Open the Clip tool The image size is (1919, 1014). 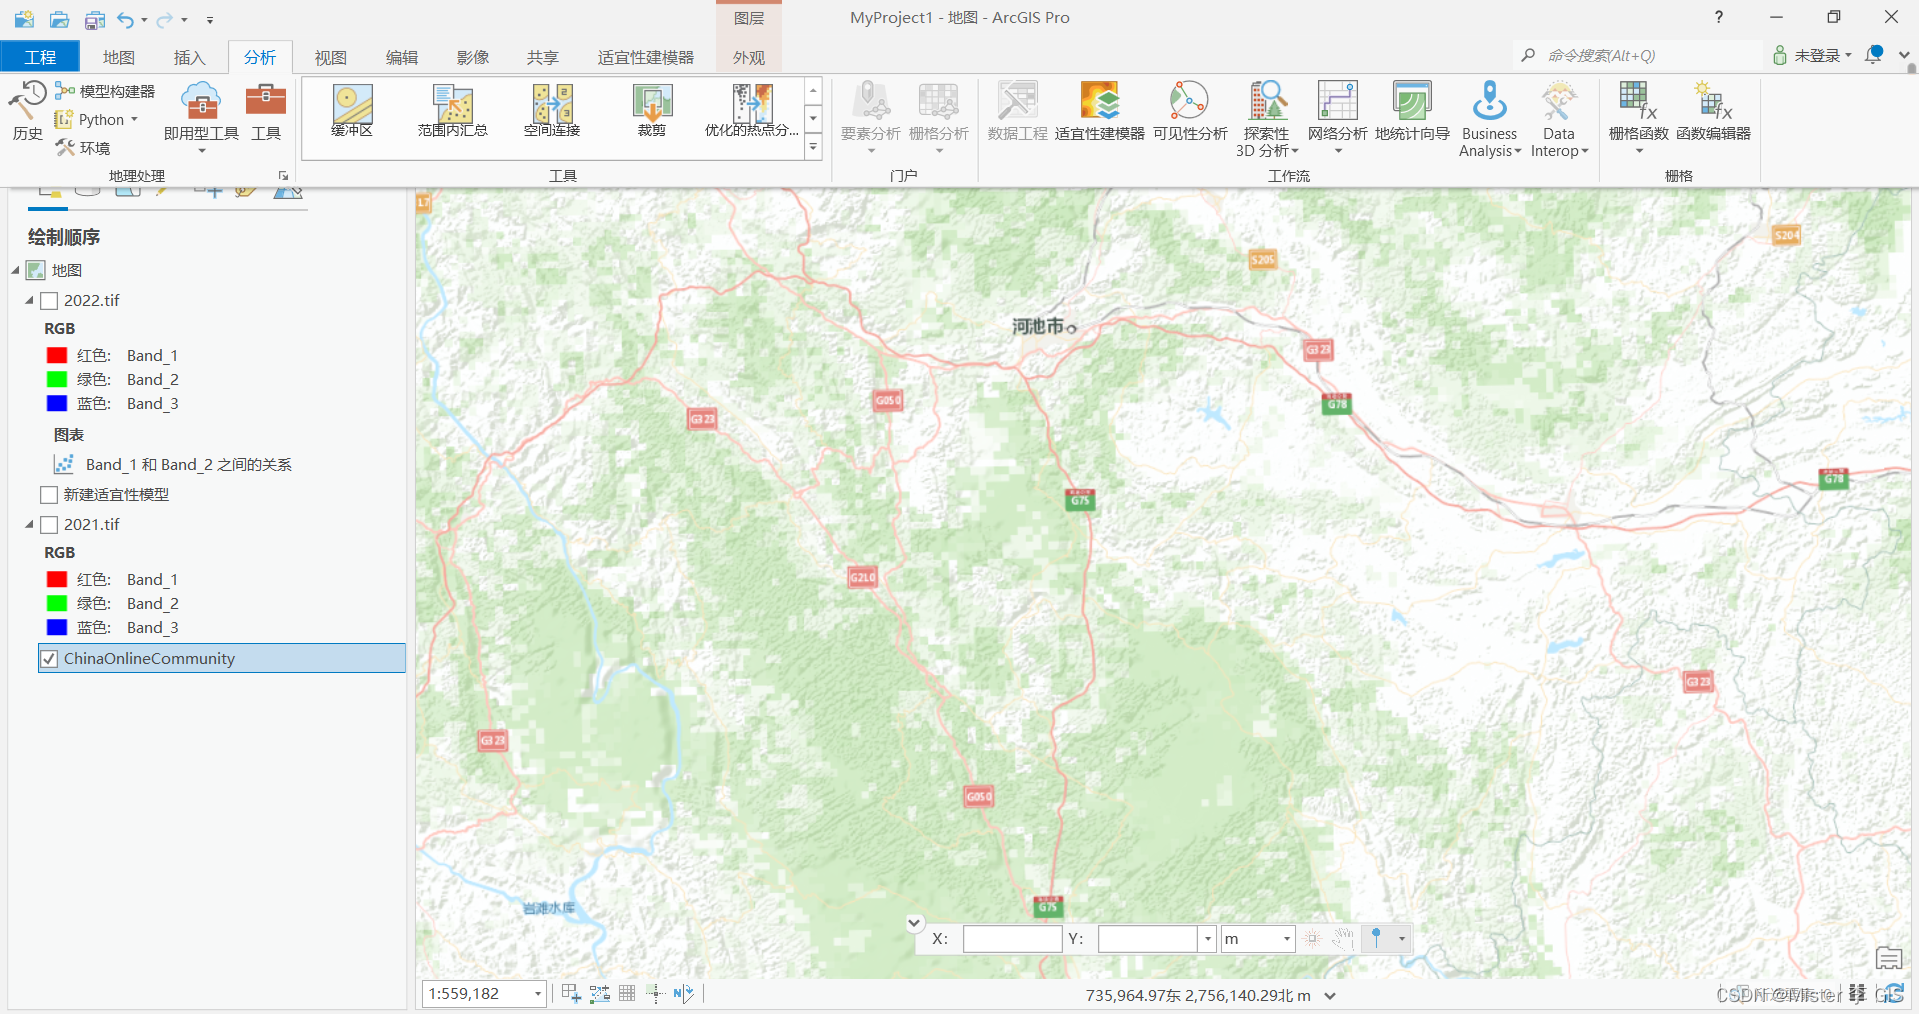tap(651, 110)
